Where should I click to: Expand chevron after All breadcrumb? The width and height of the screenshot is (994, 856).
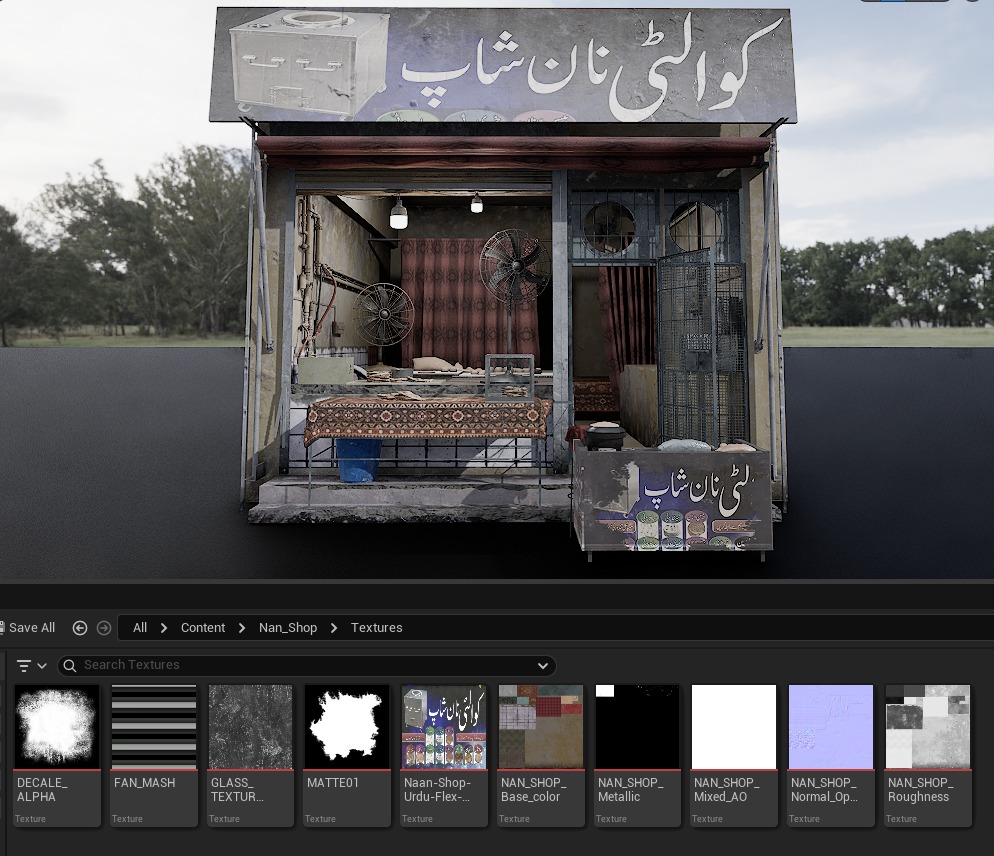(x=164, y=628)
